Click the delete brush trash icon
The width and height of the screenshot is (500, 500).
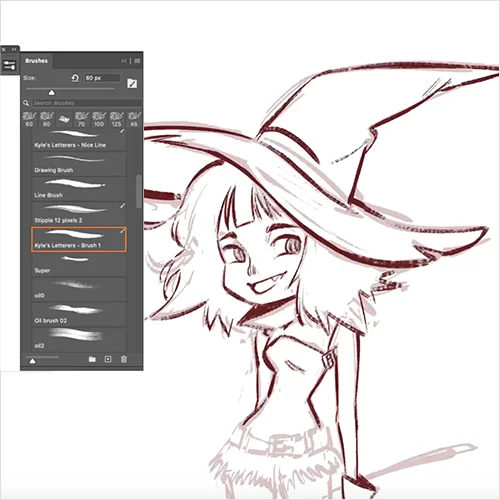click(x=124, y=359)
